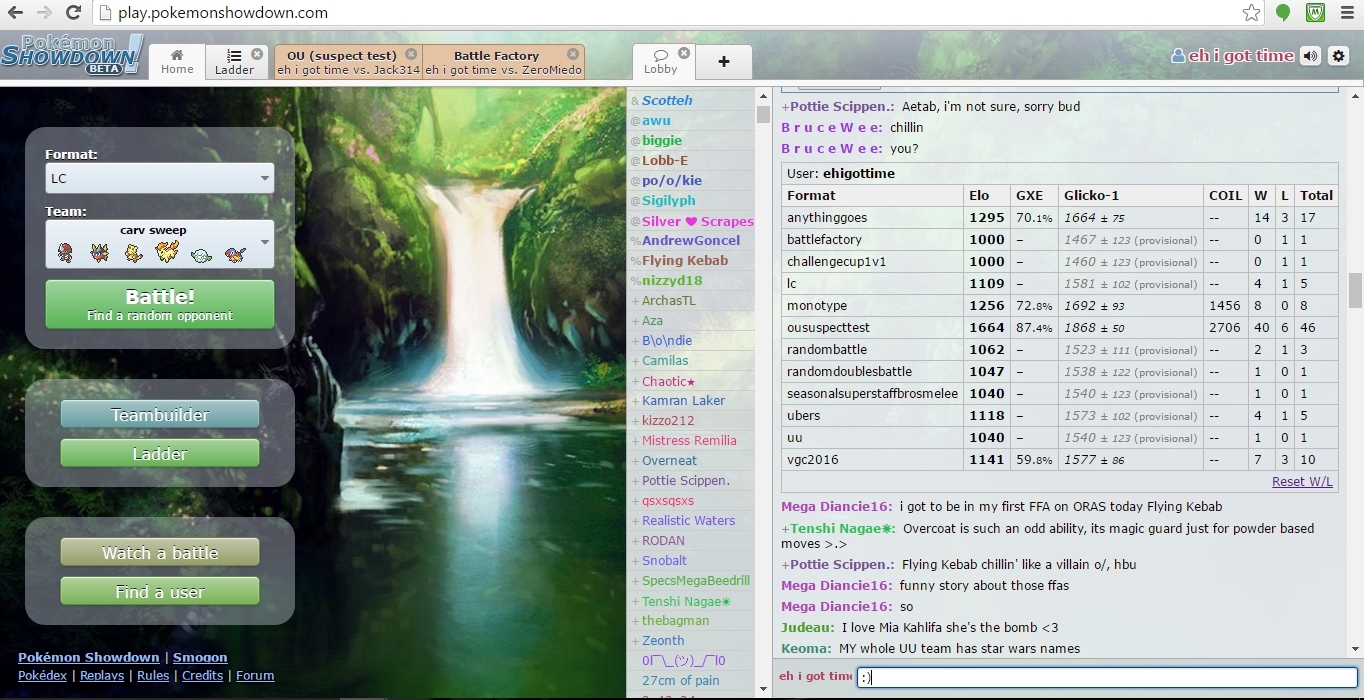Click the Reset W/L link
Image resolution: width=1364 pixels, height=700 pixels.
pos(1301,482)
